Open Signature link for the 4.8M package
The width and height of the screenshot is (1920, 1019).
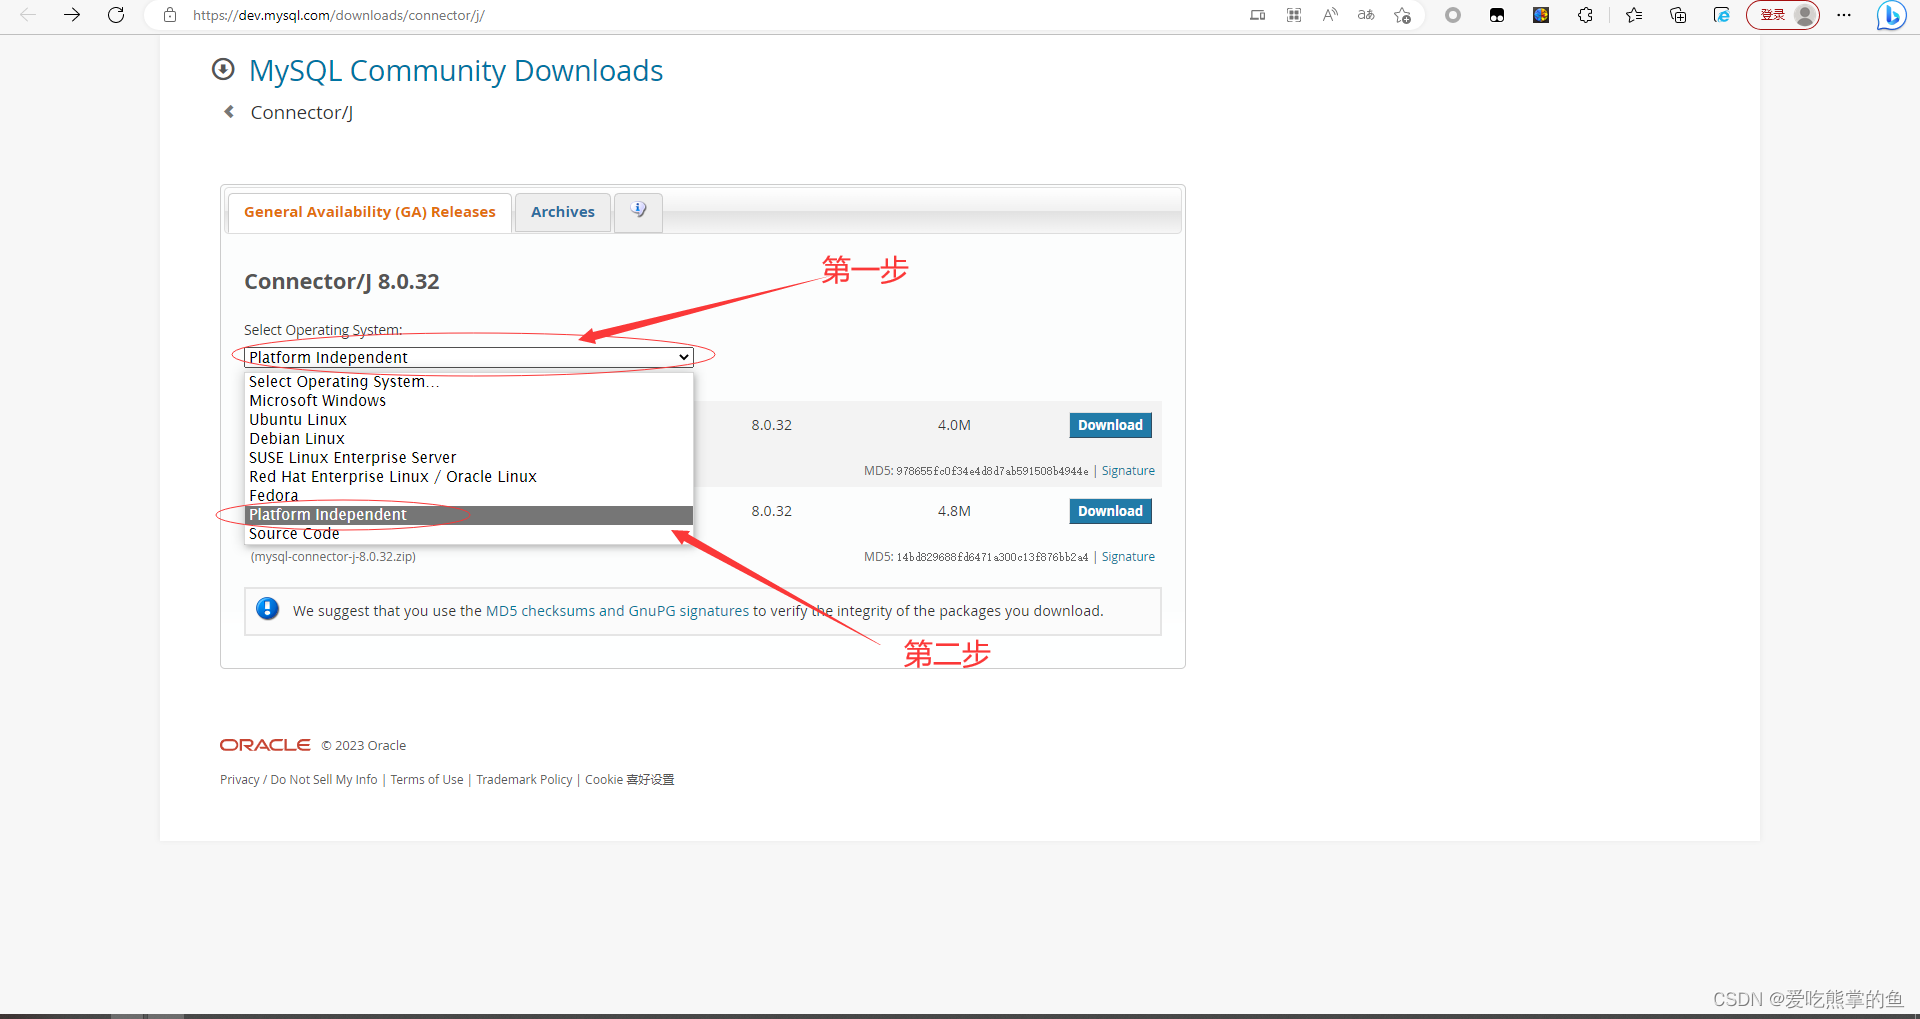[1128, 557]
